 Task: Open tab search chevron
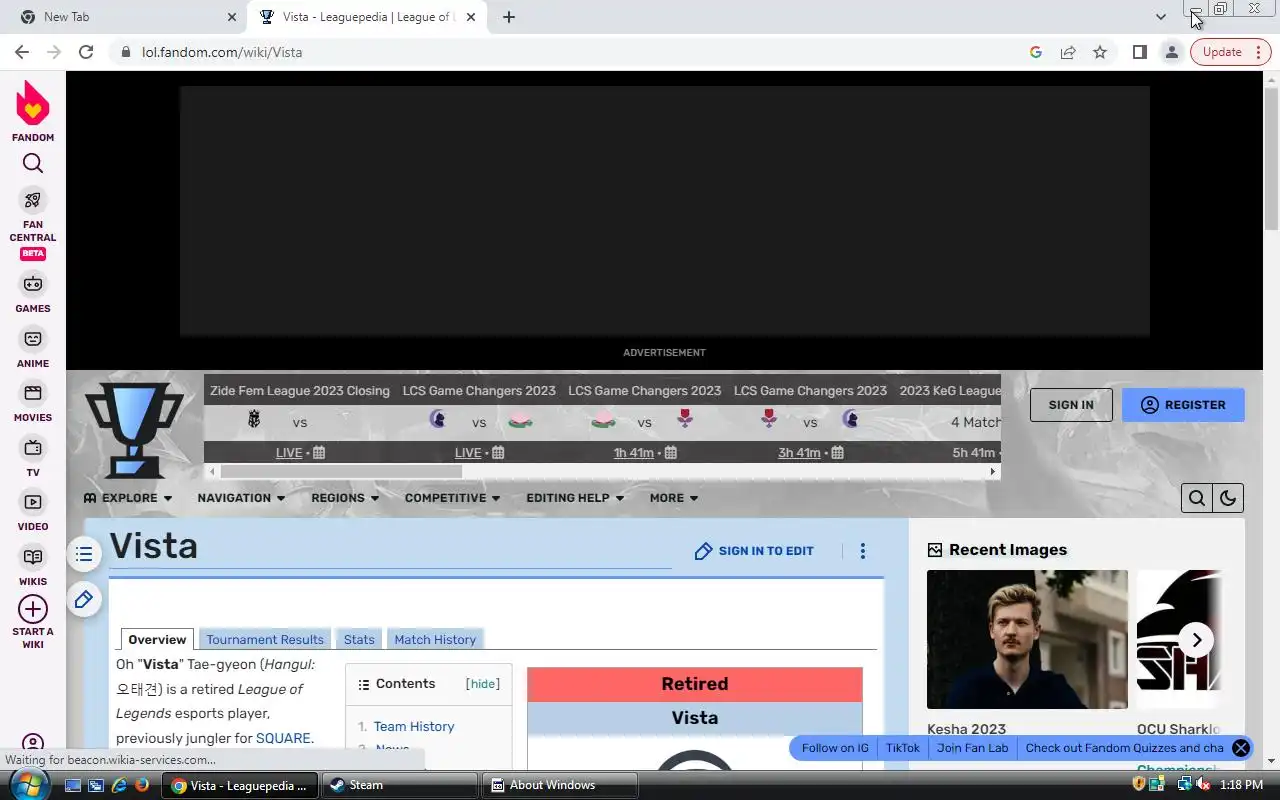click(x=1160, y=17)
